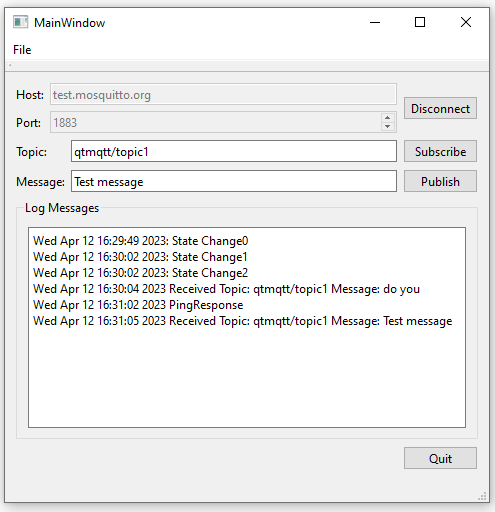This screenshot has height=512, width=495.
Task: Click the last log entry 'Test message'
Action: point(243,321)
